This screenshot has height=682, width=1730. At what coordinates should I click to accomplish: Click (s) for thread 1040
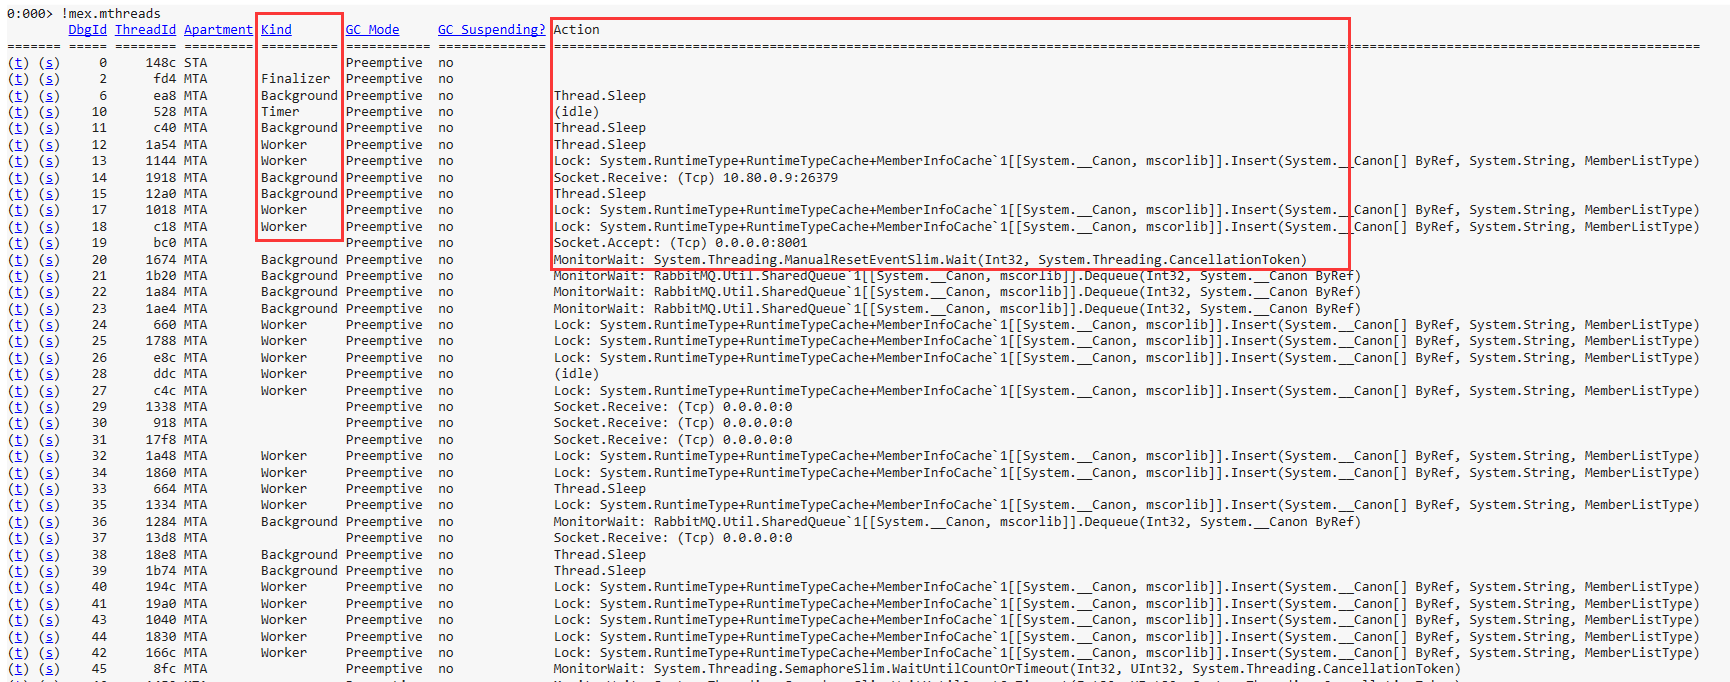click(x=49, y=620)
